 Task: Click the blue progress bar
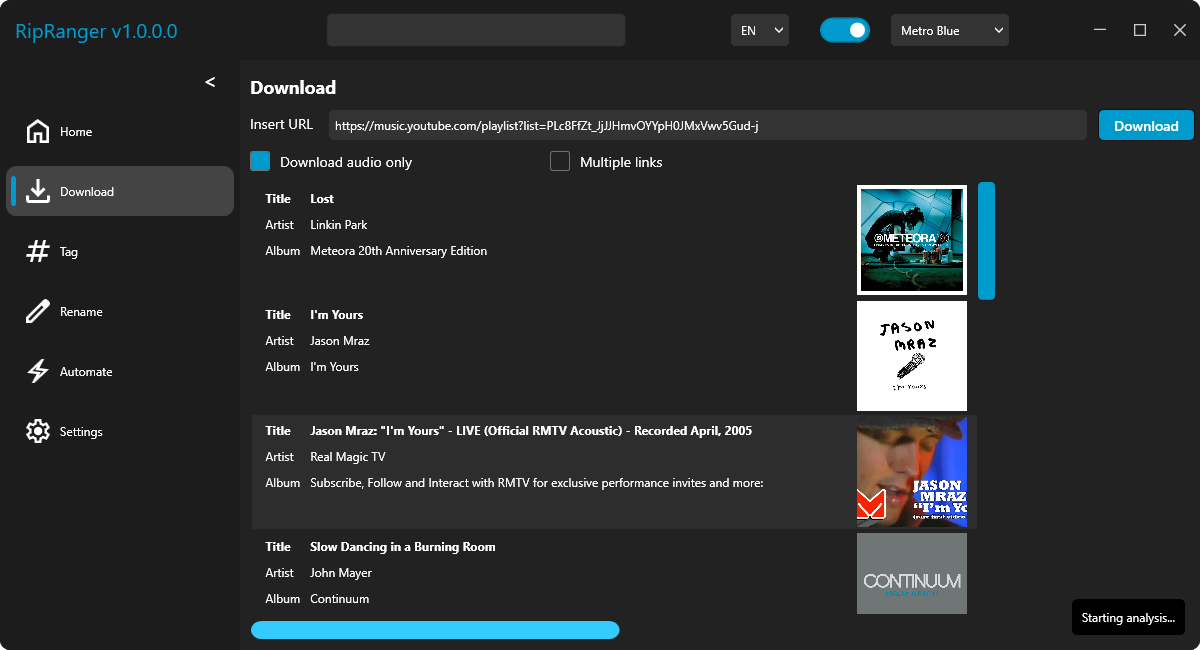(x=435, y=630)
